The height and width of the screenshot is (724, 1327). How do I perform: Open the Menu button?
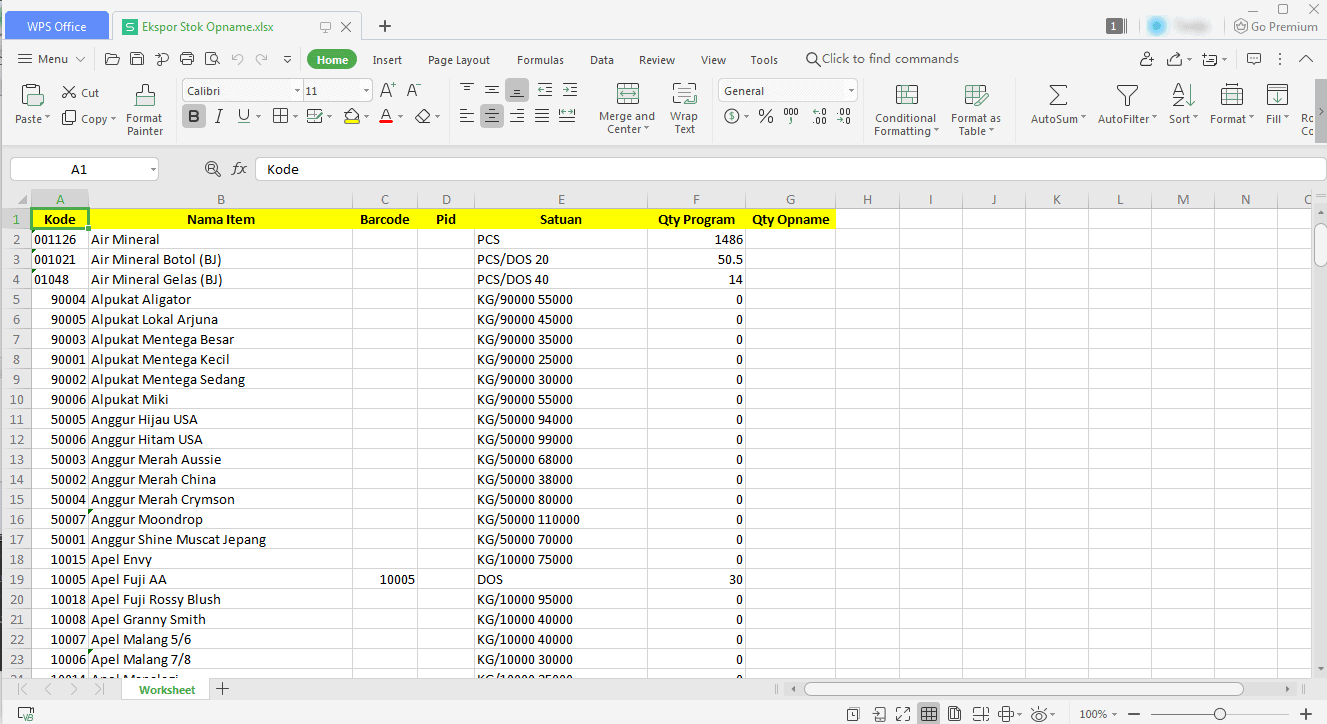point(53,59)
